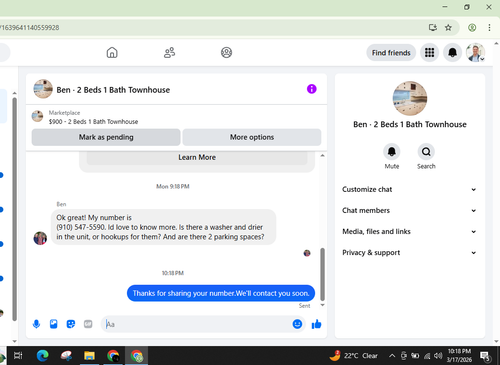Expand Chat members section
500x365 pixels.
[410, 210]
